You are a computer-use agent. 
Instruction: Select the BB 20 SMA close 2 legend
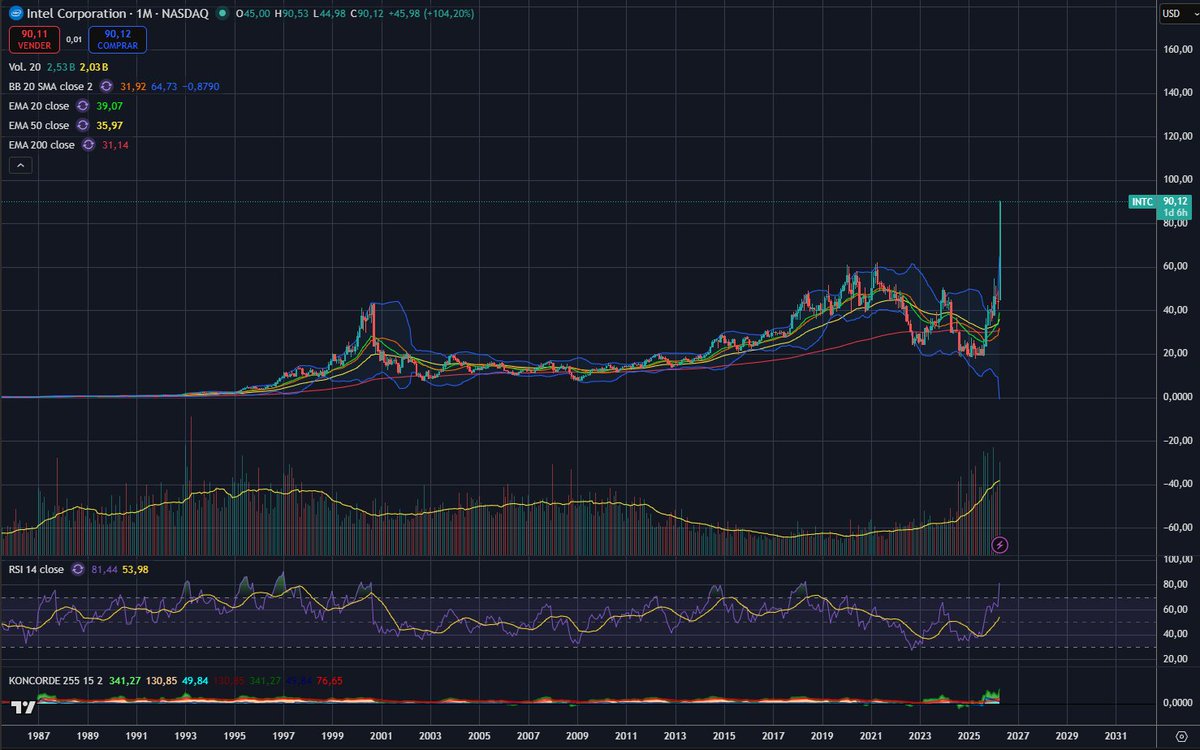pyautogui.click(x=51, y=87)
